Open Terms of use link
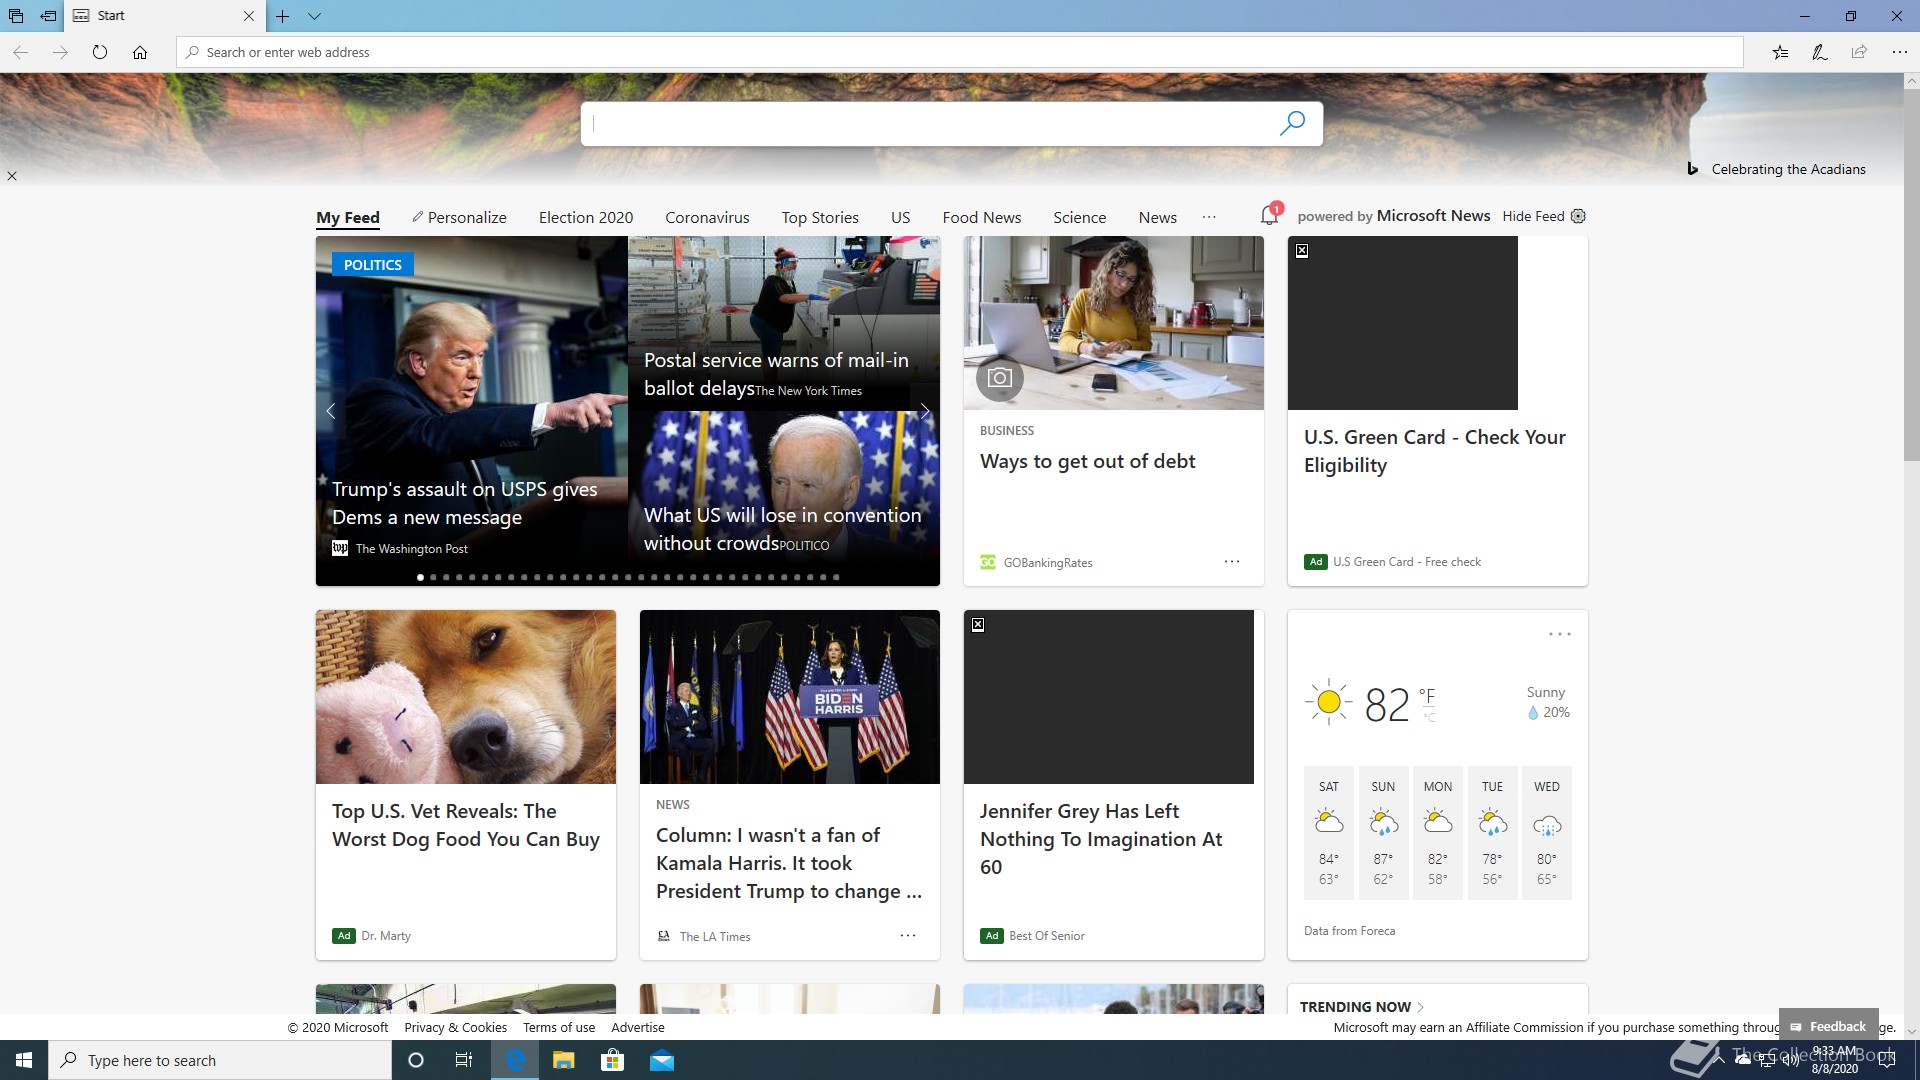The width and height of the screenshot is (1920, 1080). [559, 1027]
